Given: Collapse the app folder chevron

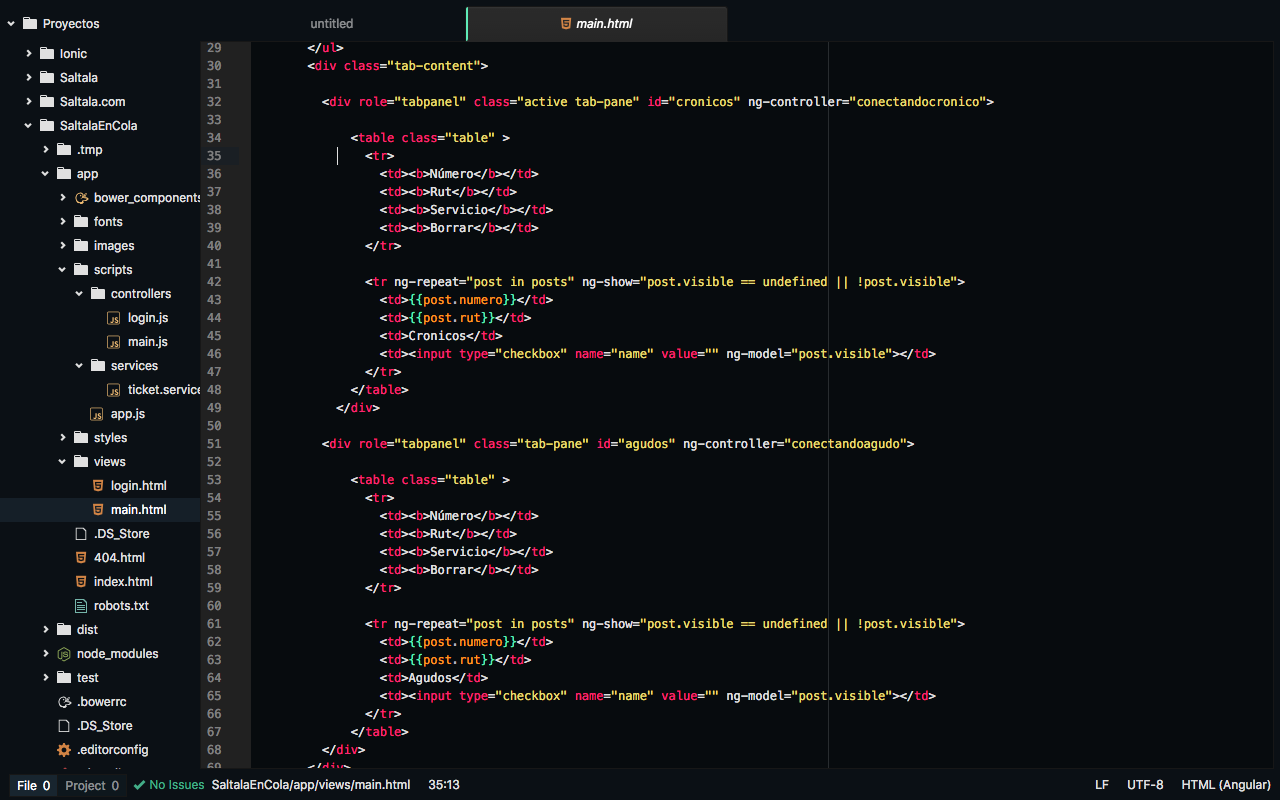Looking at the screenshot, I should point(46,173).
